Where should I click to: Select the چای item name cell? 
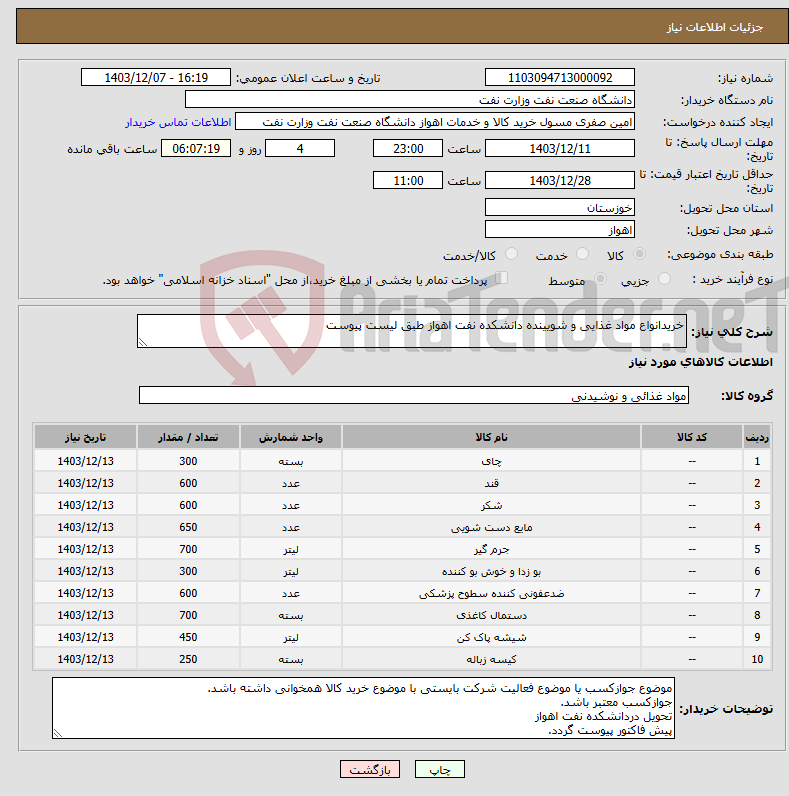tap(491, 461)
